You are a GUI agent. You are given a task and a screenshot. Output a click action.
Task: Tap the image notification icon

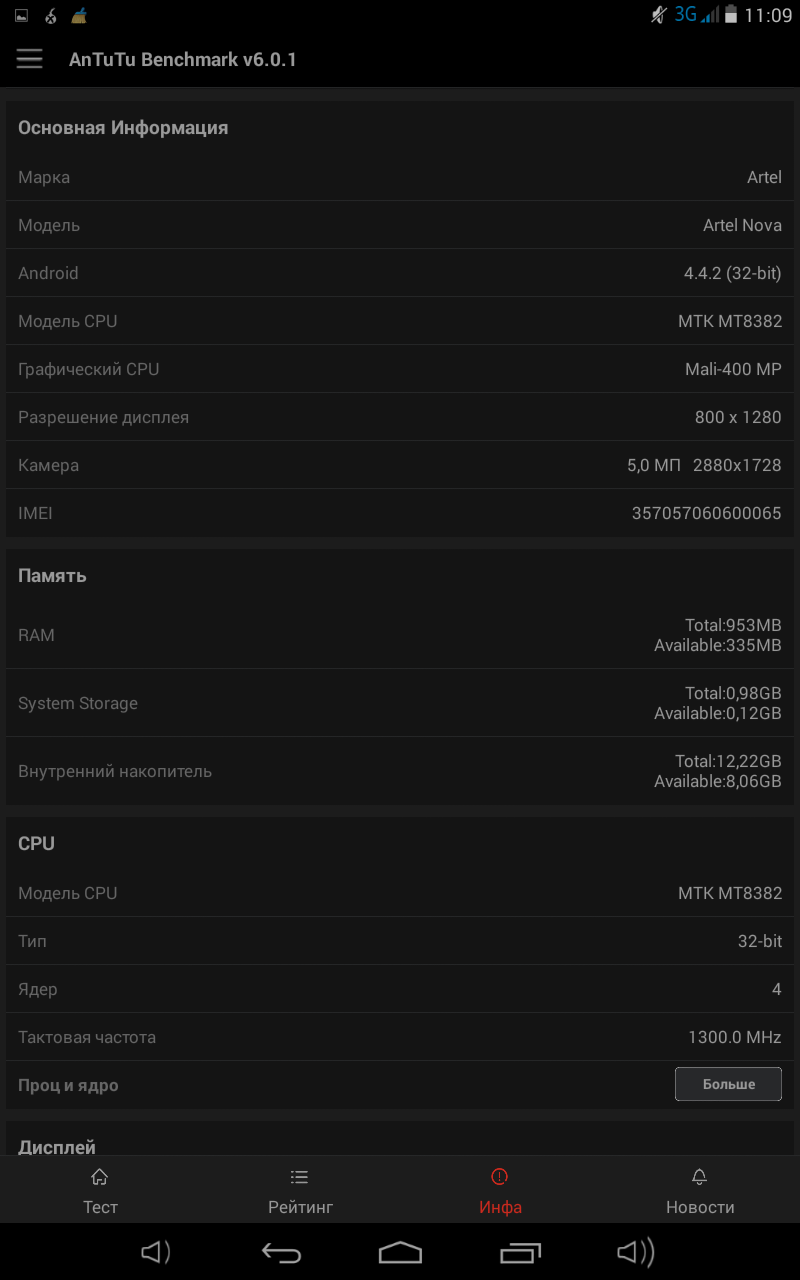(21, 16)
